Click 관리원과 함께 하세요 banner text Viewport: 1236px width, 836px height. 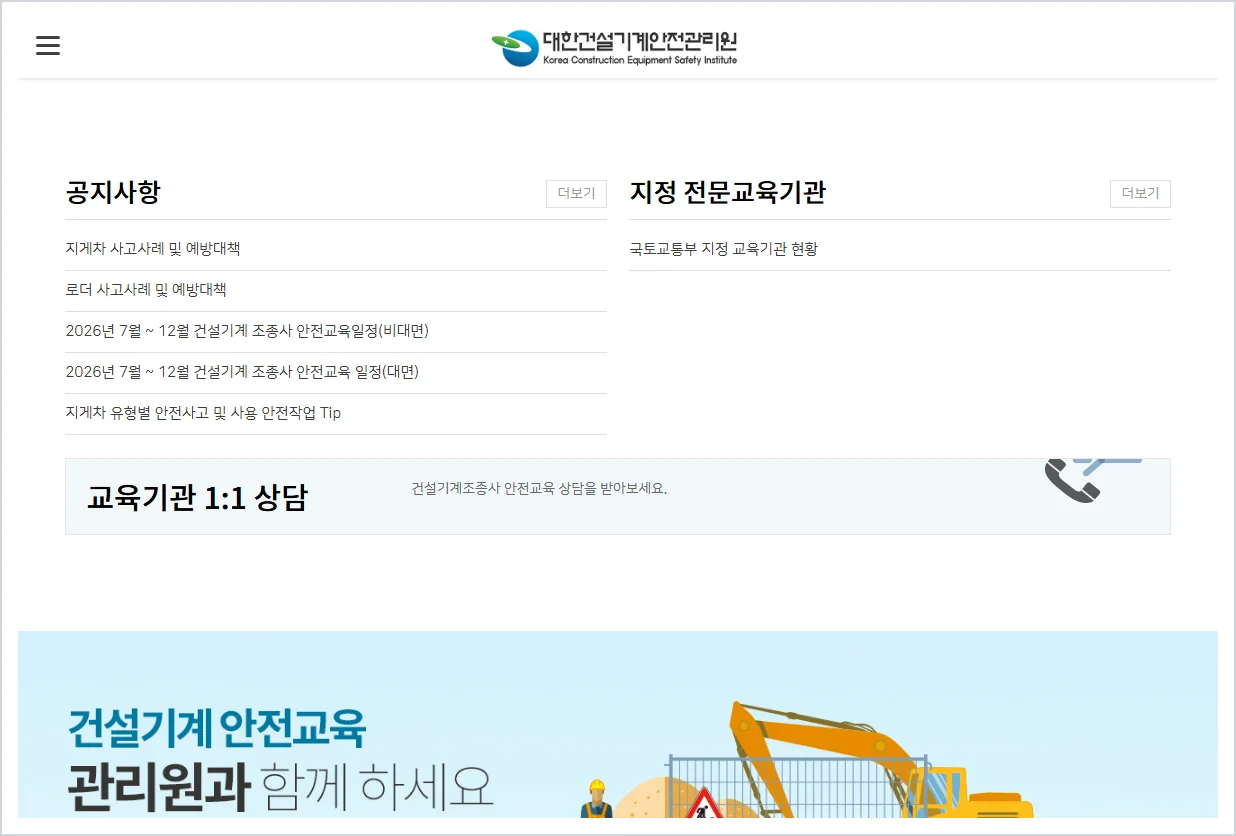tap(281, 789)
